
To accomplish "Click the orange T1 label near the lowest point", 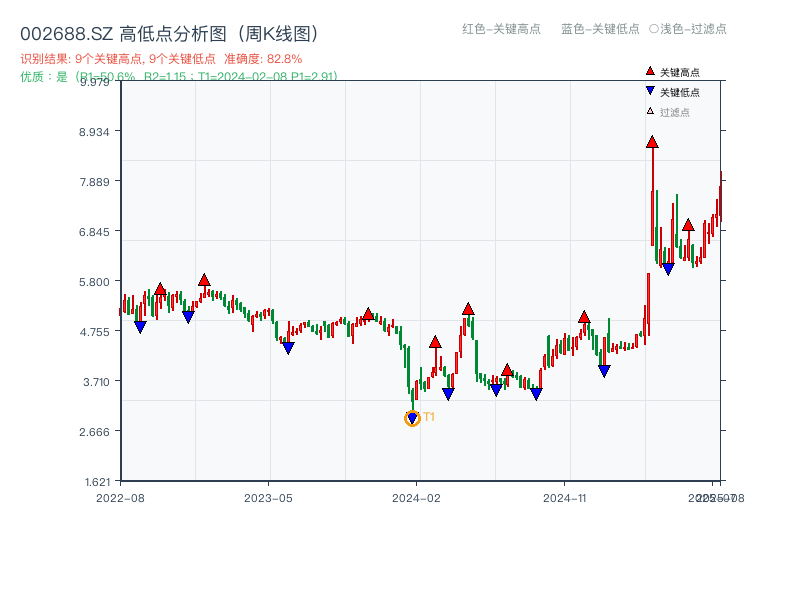I will click(x=429, y=417).
